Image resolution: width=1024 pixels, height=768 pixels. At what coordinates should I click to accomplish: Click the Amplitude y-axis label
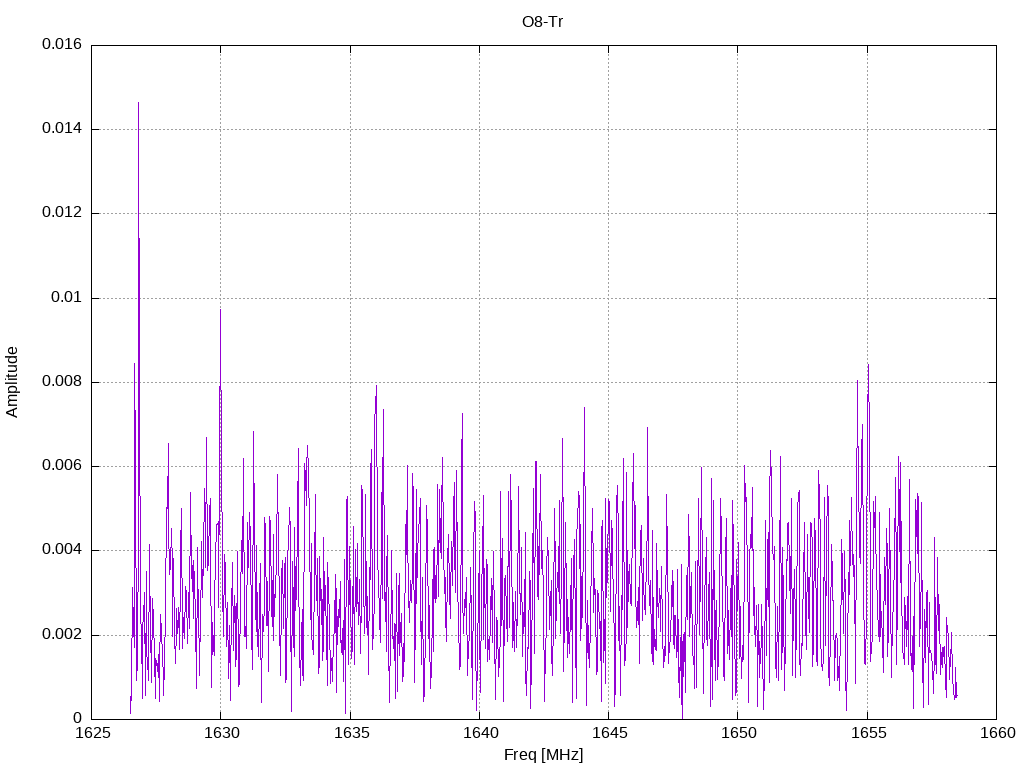13,381
